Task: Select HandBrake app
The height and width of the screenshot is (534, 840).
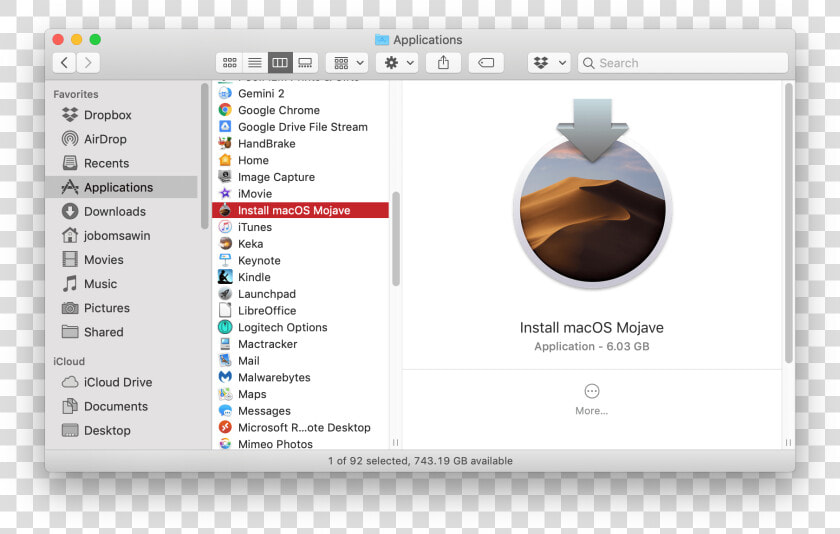Action: 301,144
